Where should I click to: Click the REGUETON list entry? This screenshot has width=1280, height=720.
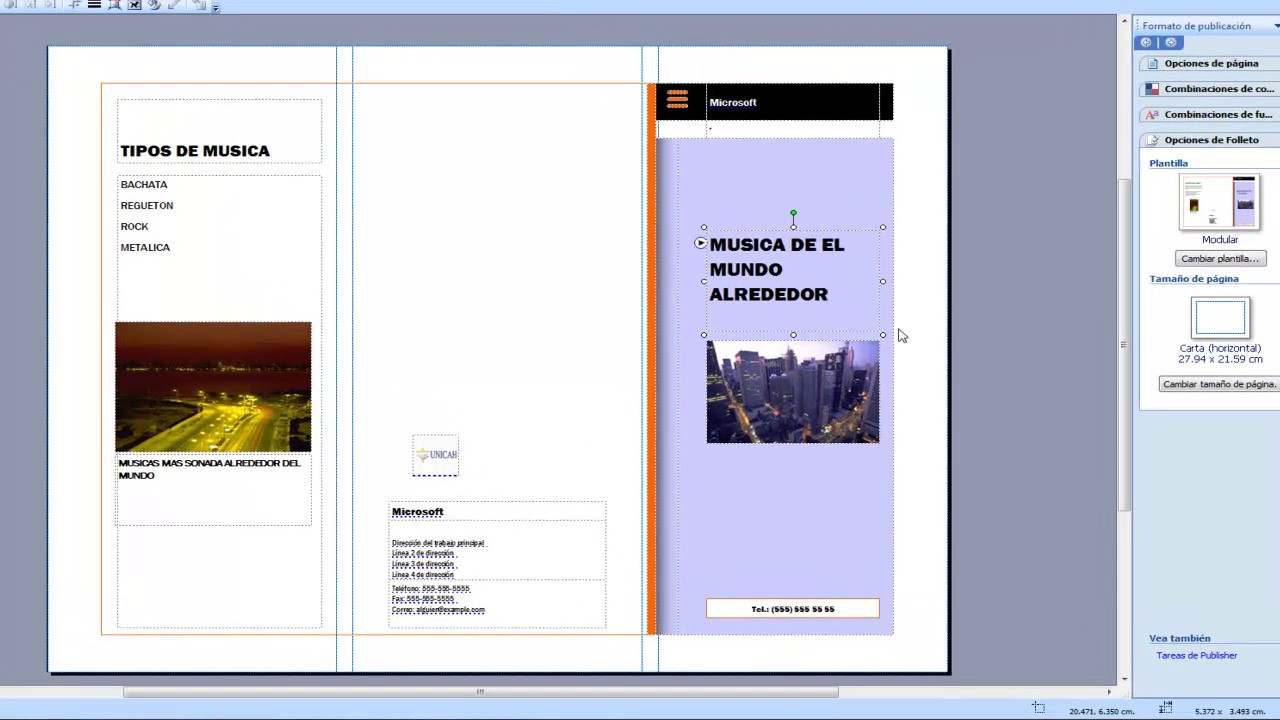(x=147, y=206)
